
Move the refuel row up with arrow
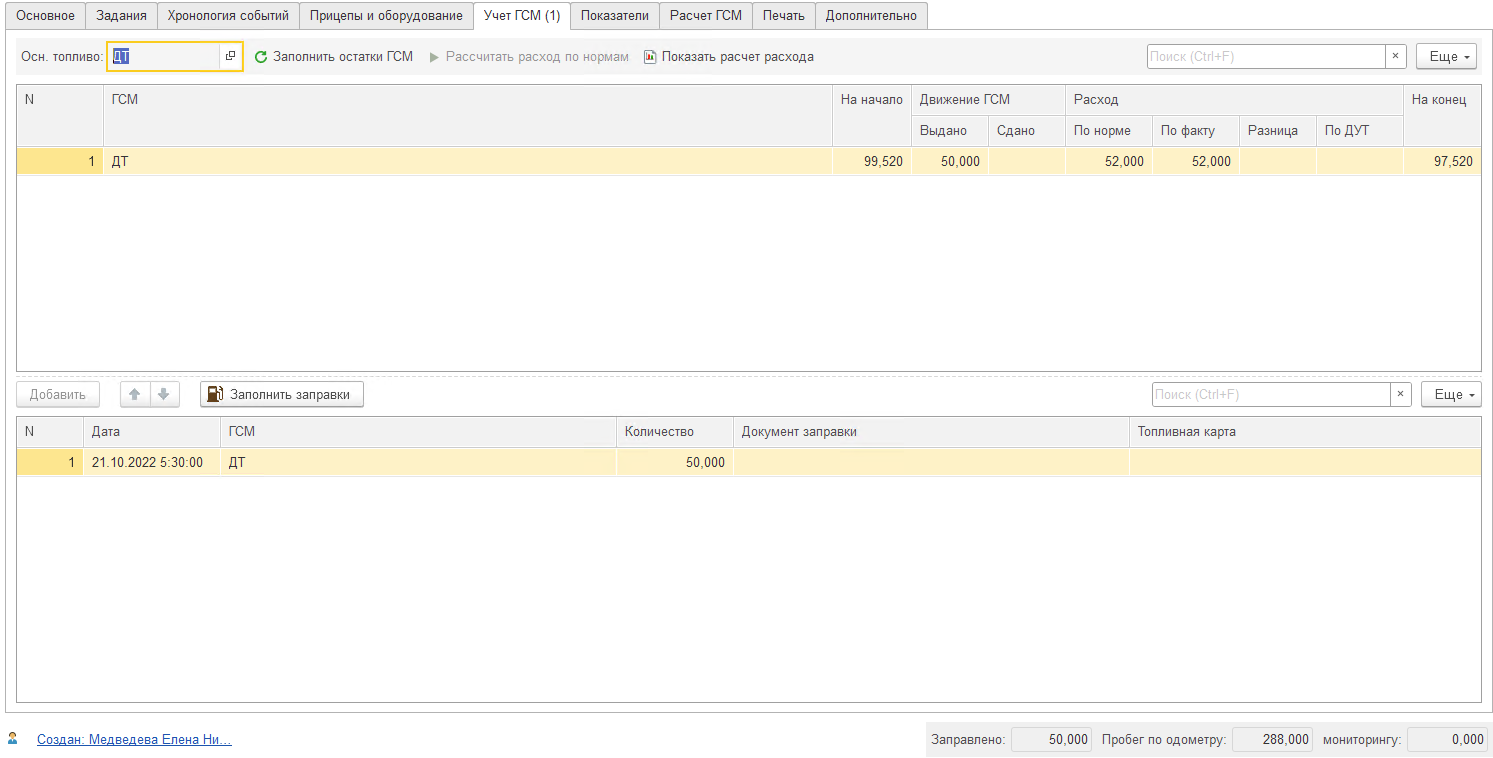click(x=135, y=395)
